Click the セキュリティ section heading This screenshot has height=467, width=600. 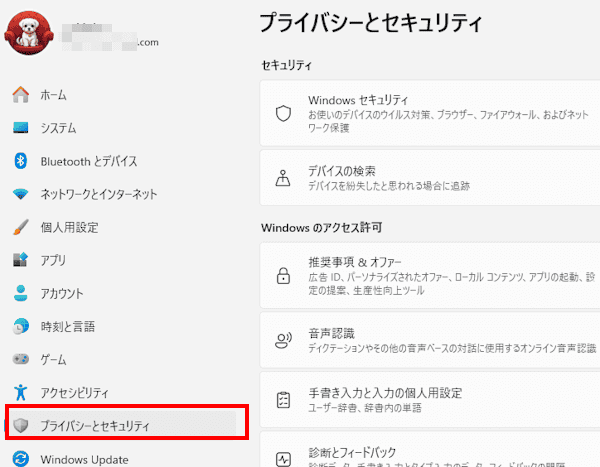coord(287,65)
